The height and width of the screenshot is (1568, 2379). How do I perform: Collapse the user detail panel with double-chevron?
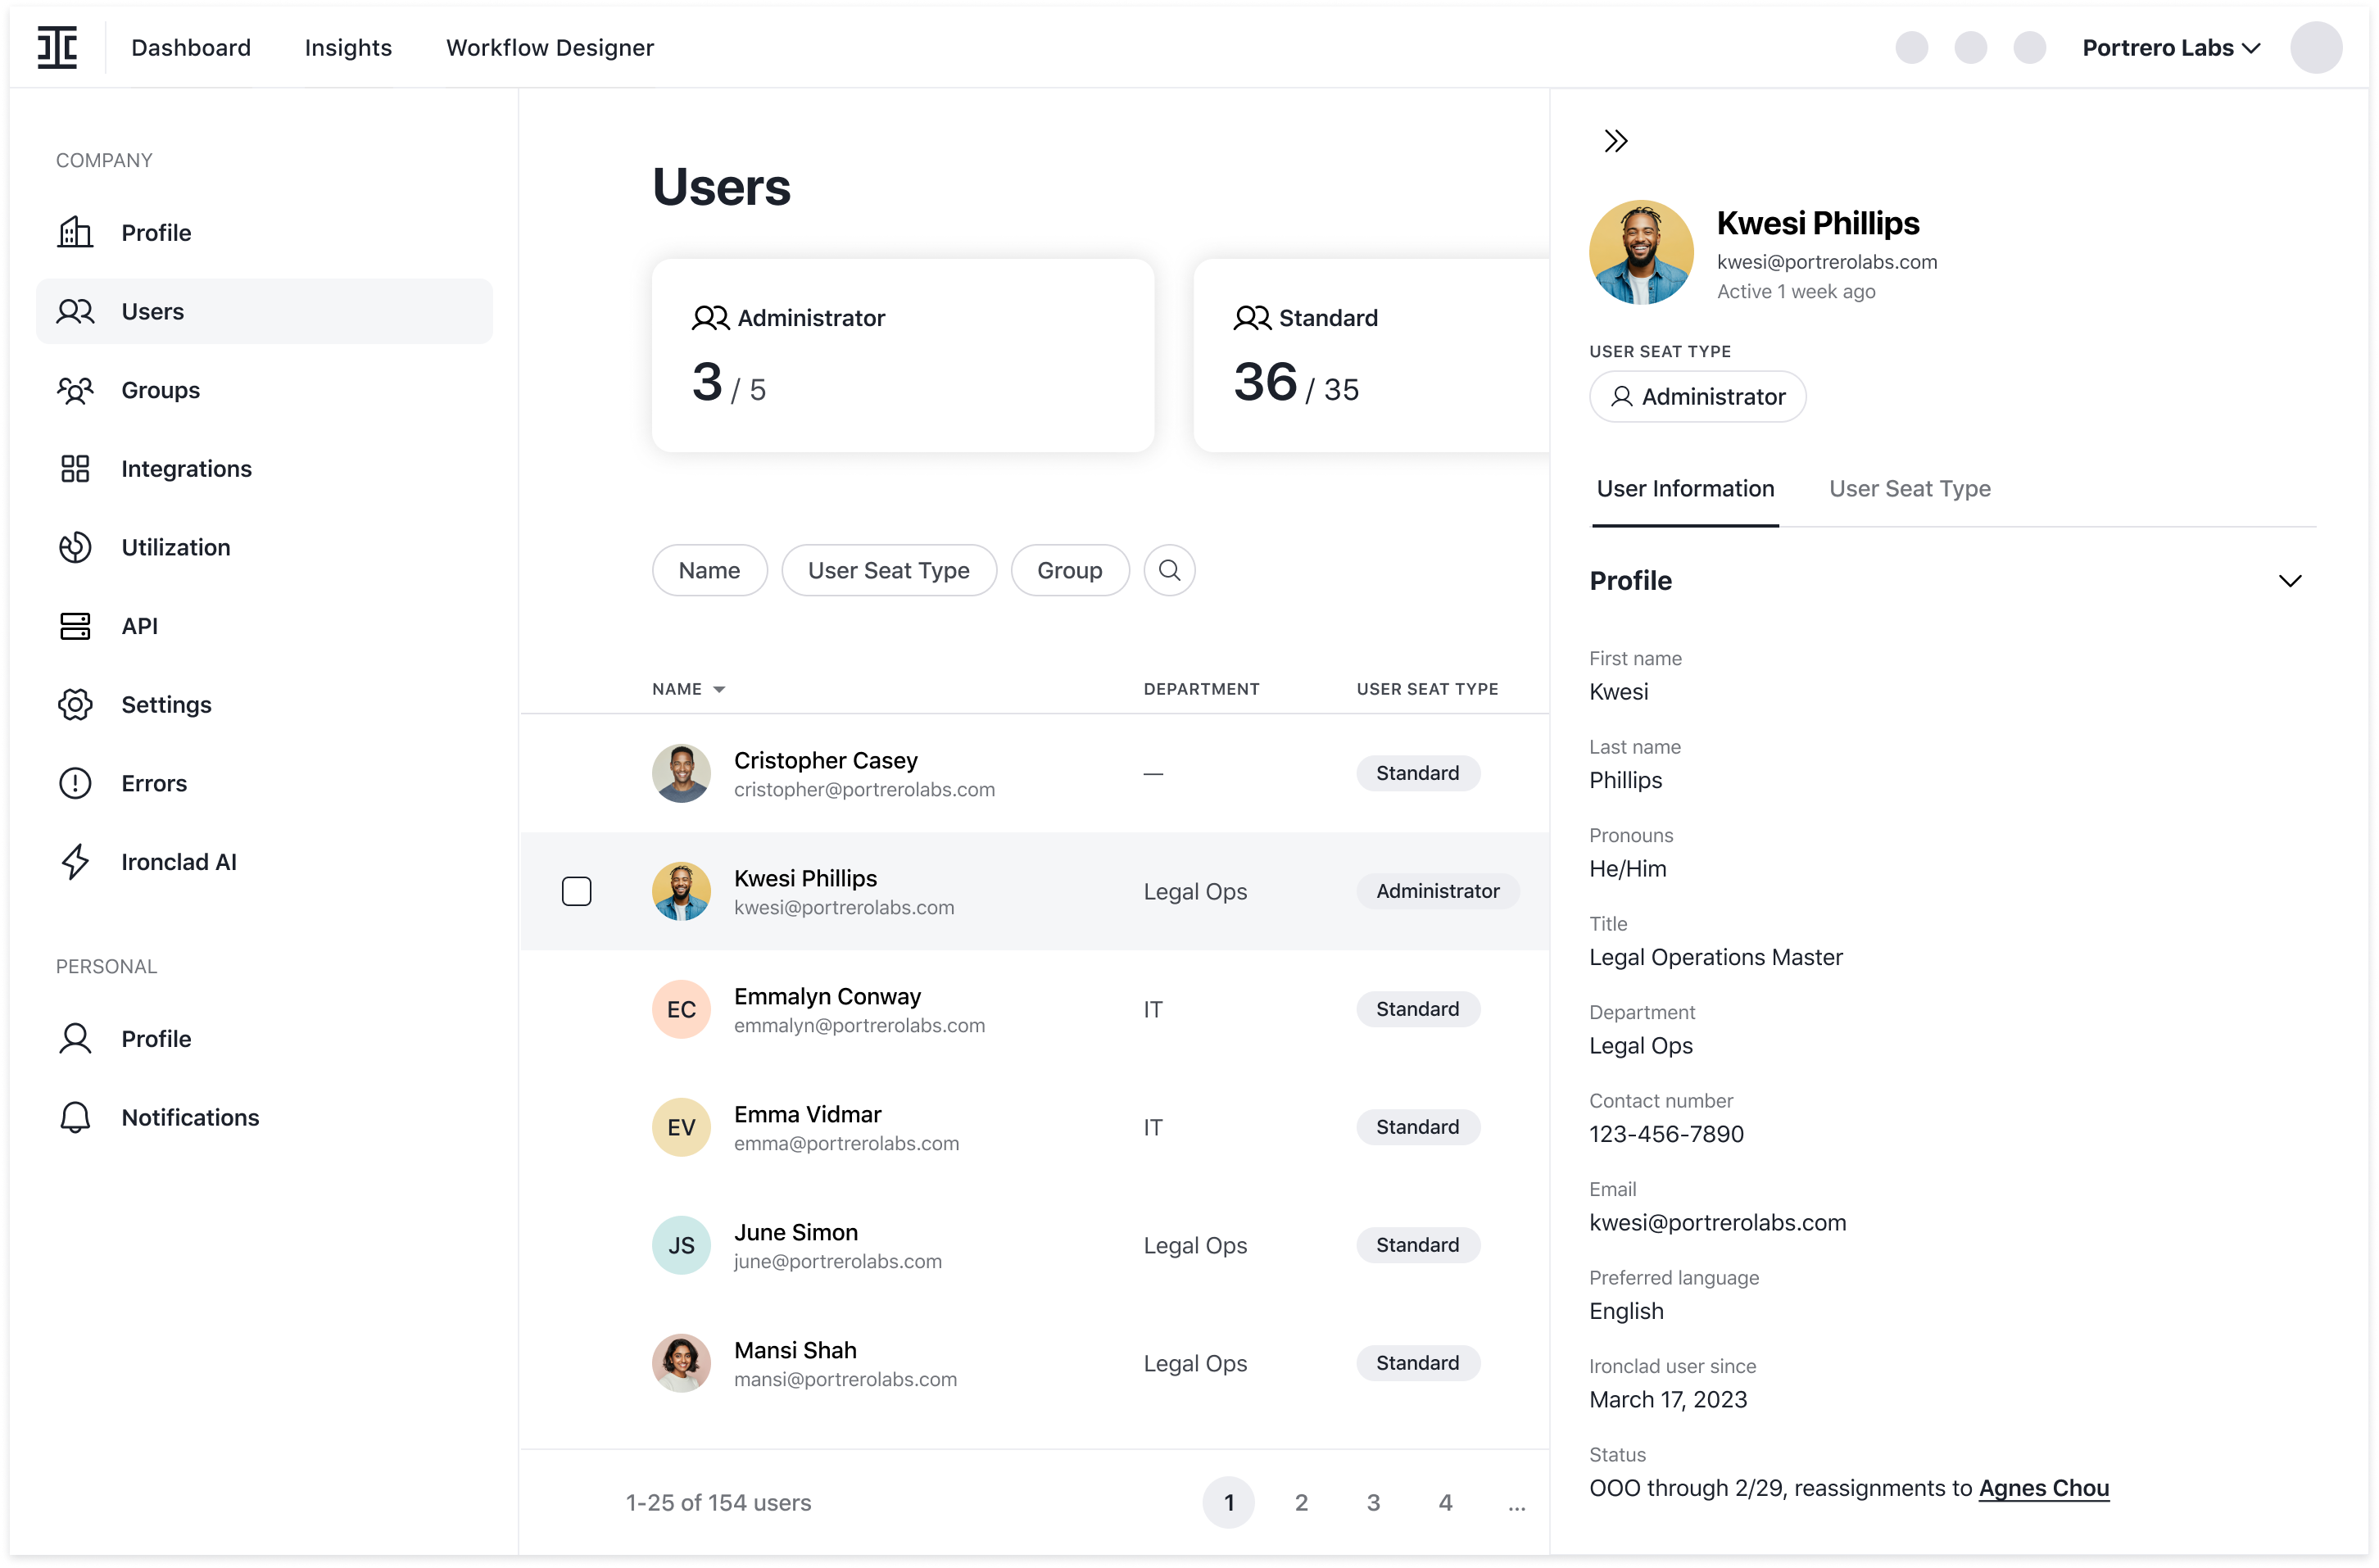pyautogui.click(x=1615, y=141)
